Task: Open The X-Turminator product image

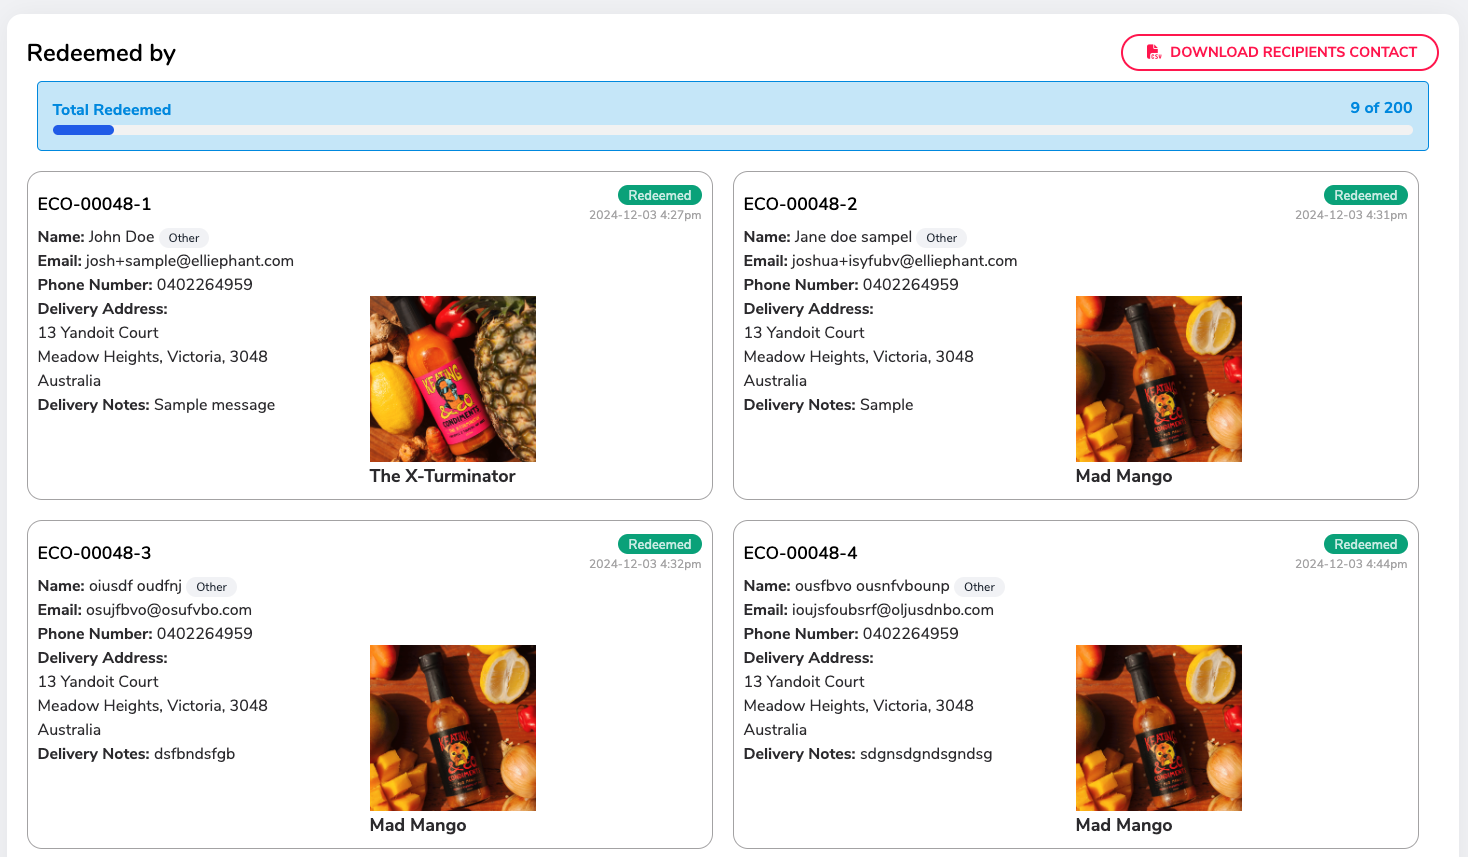Action: 453,379
